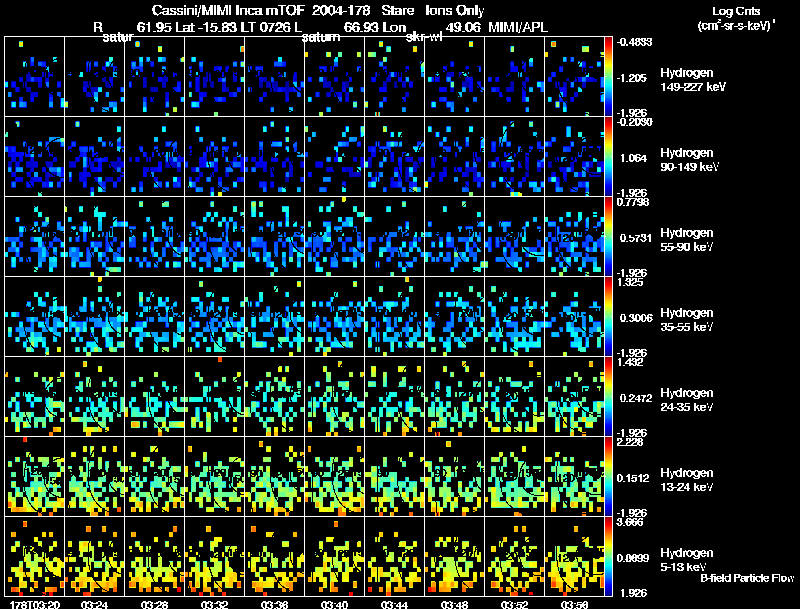
Task: Click the Hydrogen 13-24 keV label
Action: point(690,479)
